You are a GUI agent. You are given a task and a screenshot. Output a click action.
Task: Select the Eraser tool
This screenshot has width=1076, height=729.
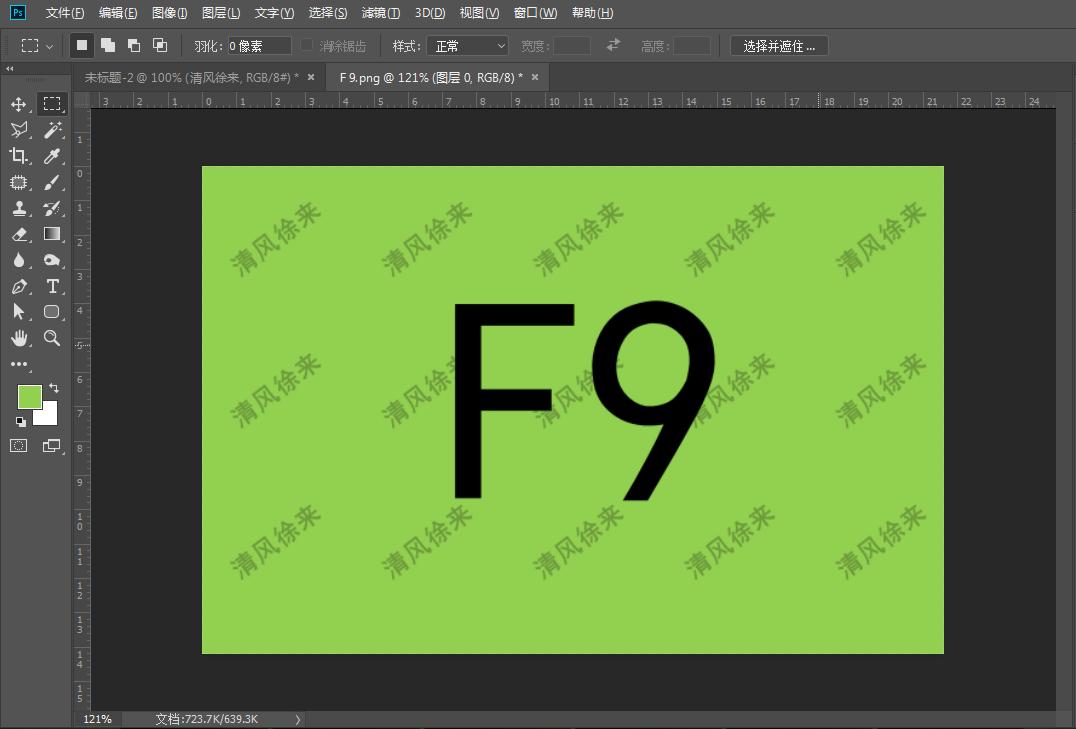click(x=19, y=234)
